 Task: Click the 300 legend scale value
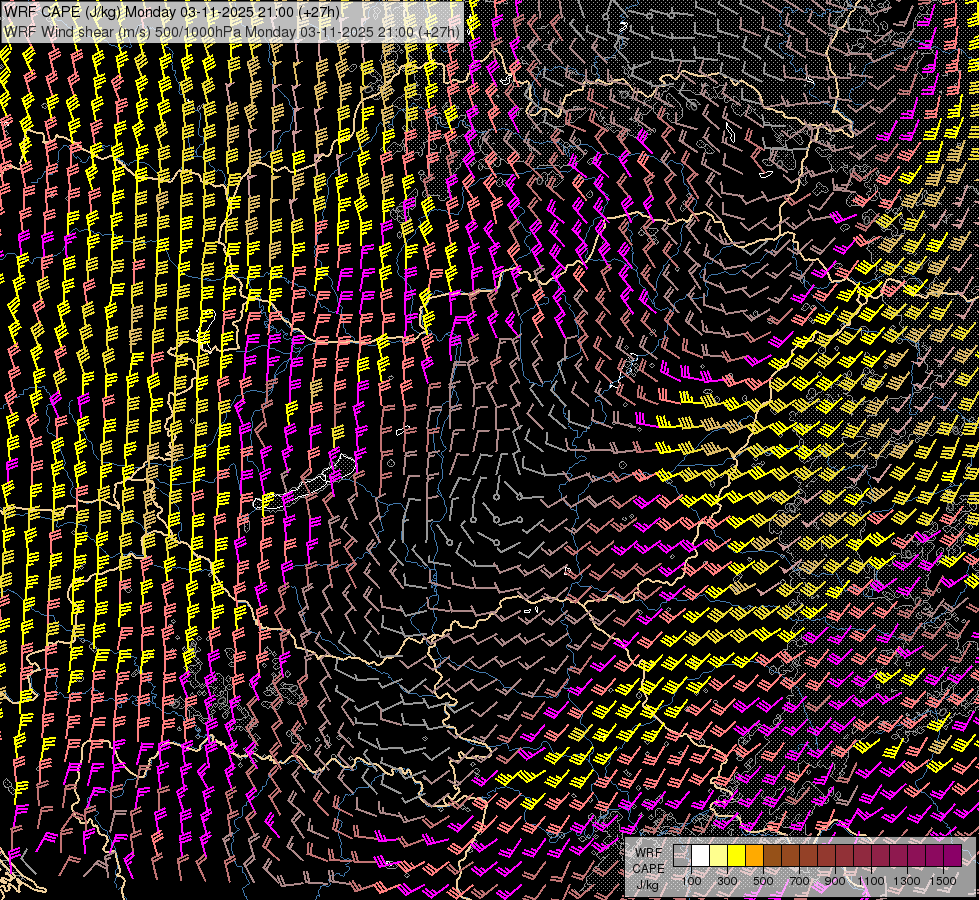(x=727, y=881)
